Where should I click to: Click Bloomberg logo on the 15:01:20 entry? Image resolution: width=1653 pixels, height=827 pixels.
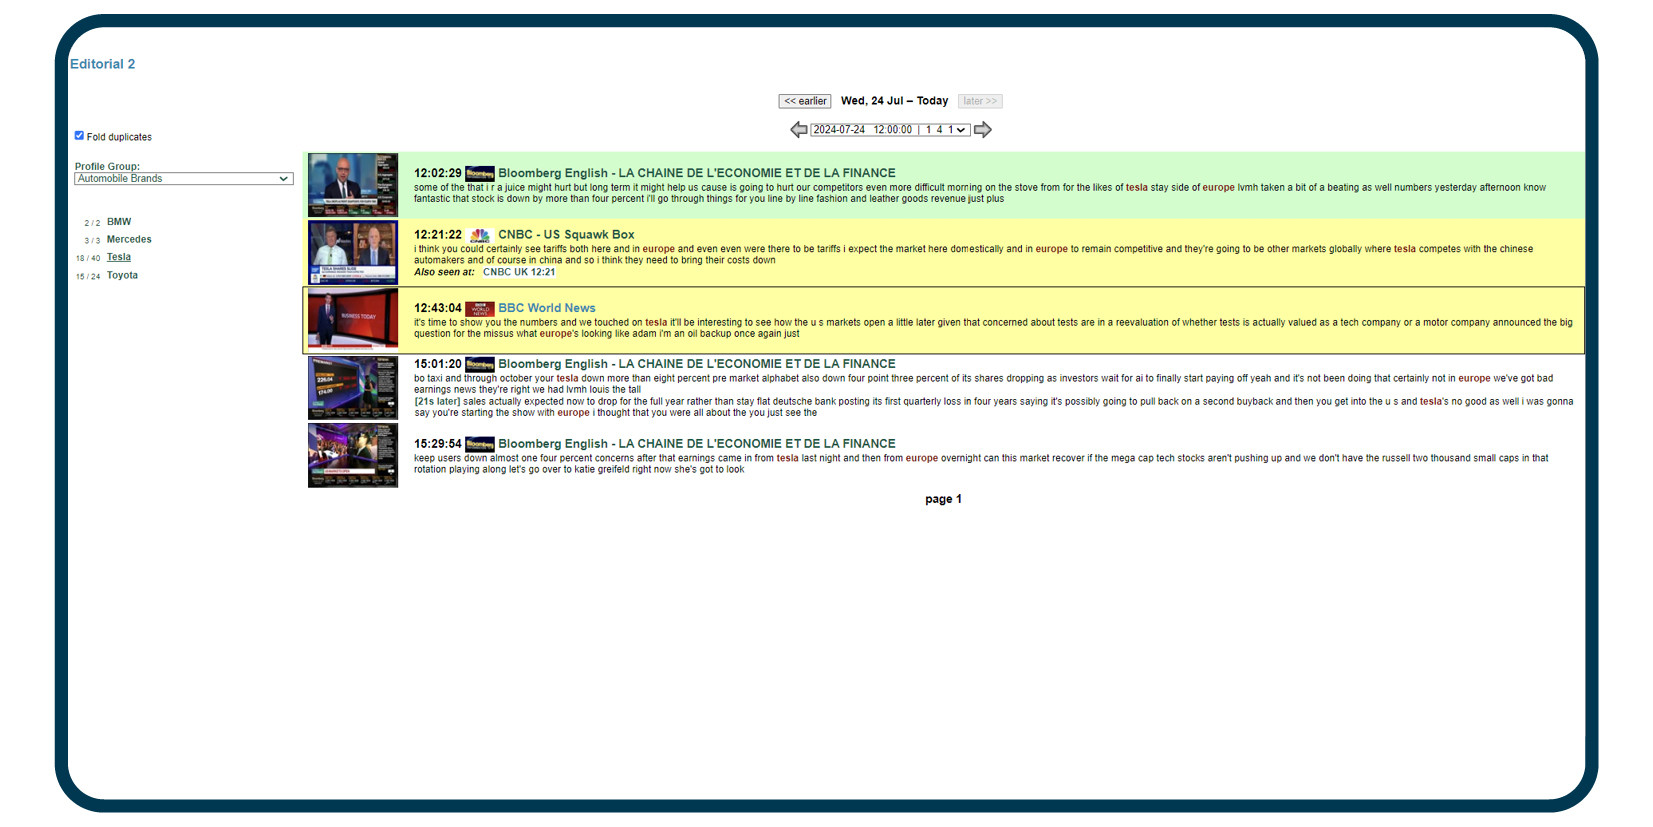pos(480,365)
